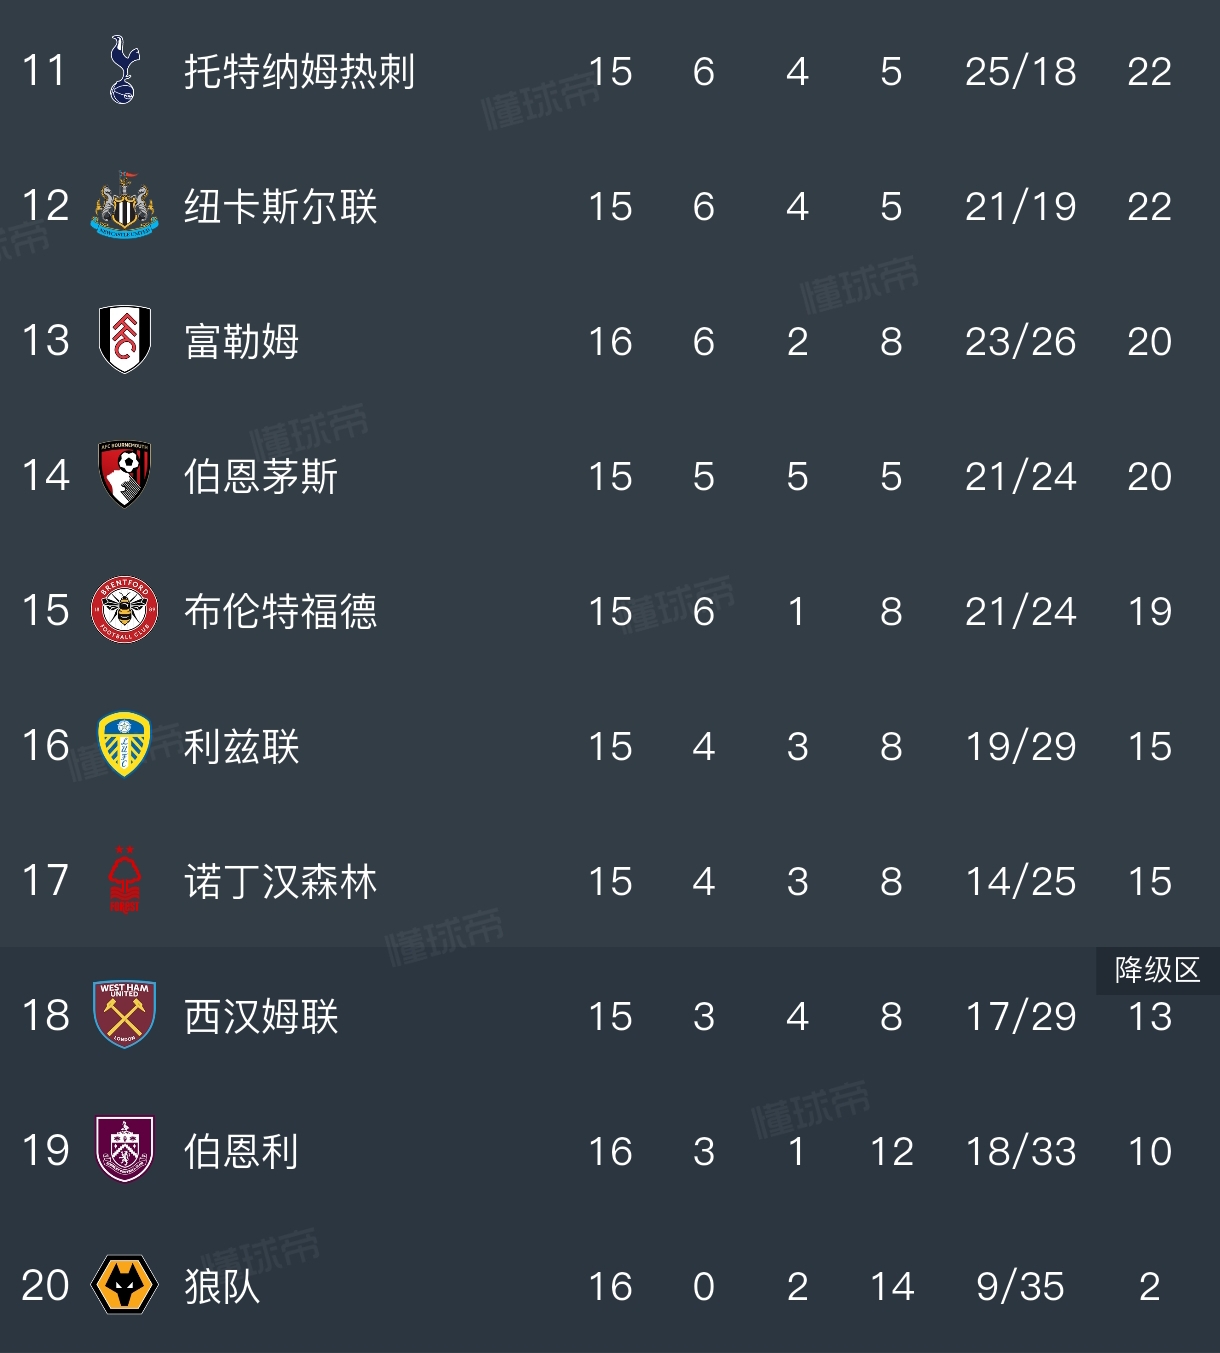Click the 西汉姆联 team name
The height and width of the screenshot is (1353, 1220).
coord(261,1017)
